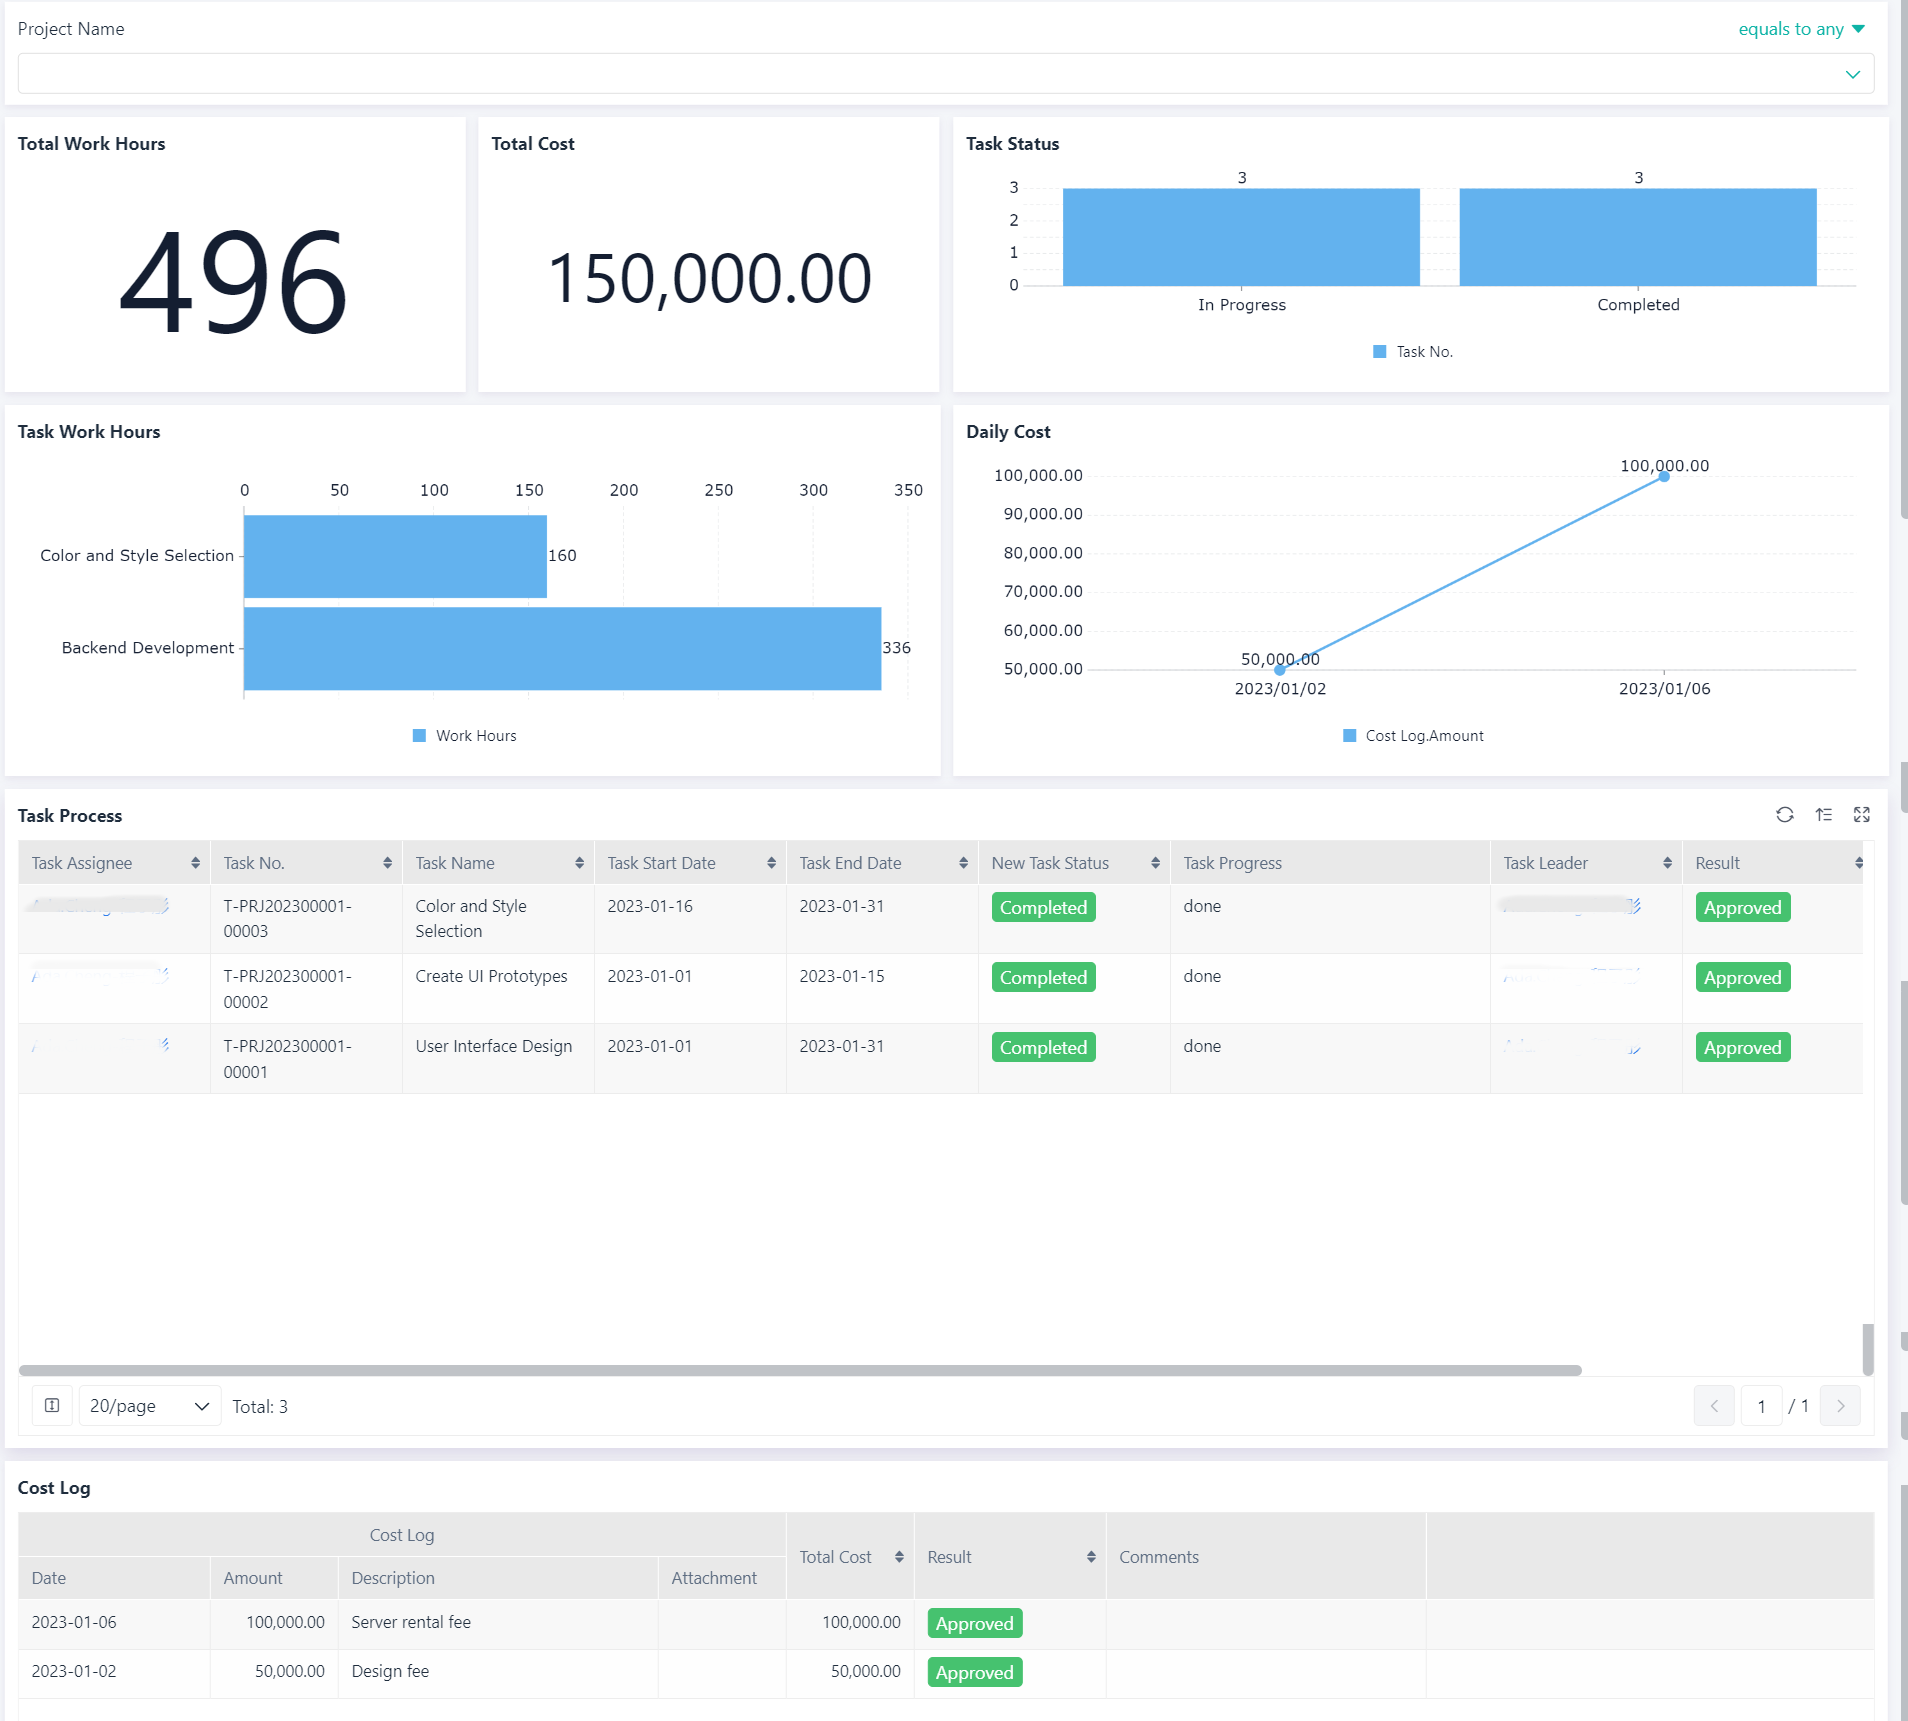Click the 2023/01/06 data point on Daily Cost
The image size is (1908, 1721).
1664,477
